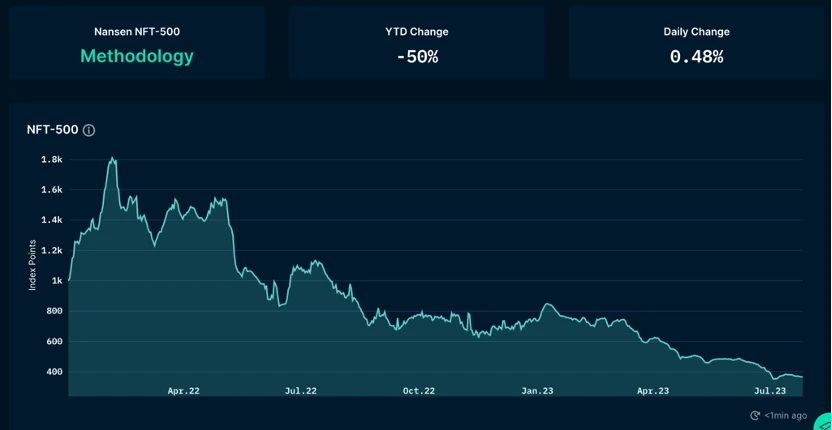The image size is (832, 430).
Task: Click the chart line's highest peak near 1.8k
Action: pos(112,158)
